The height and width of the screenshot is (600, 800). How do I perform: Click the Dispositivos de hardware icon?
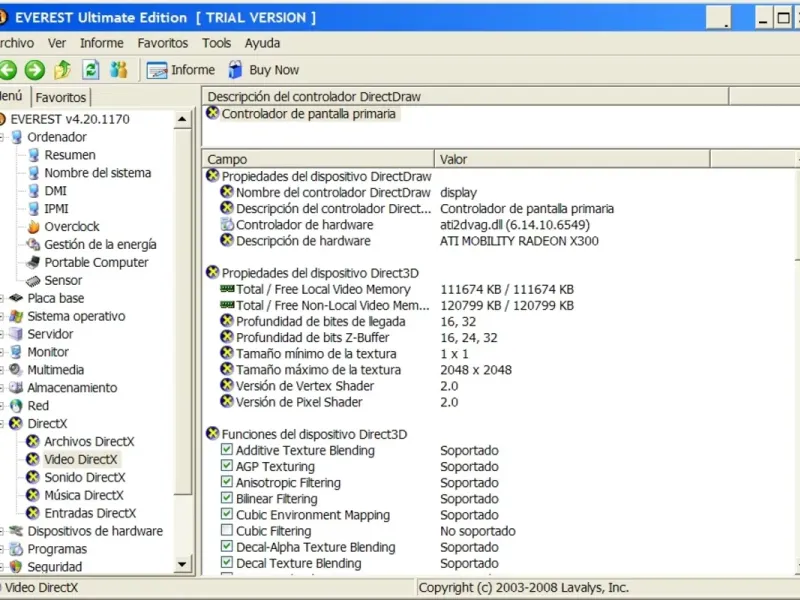click(x=16, y=531)
